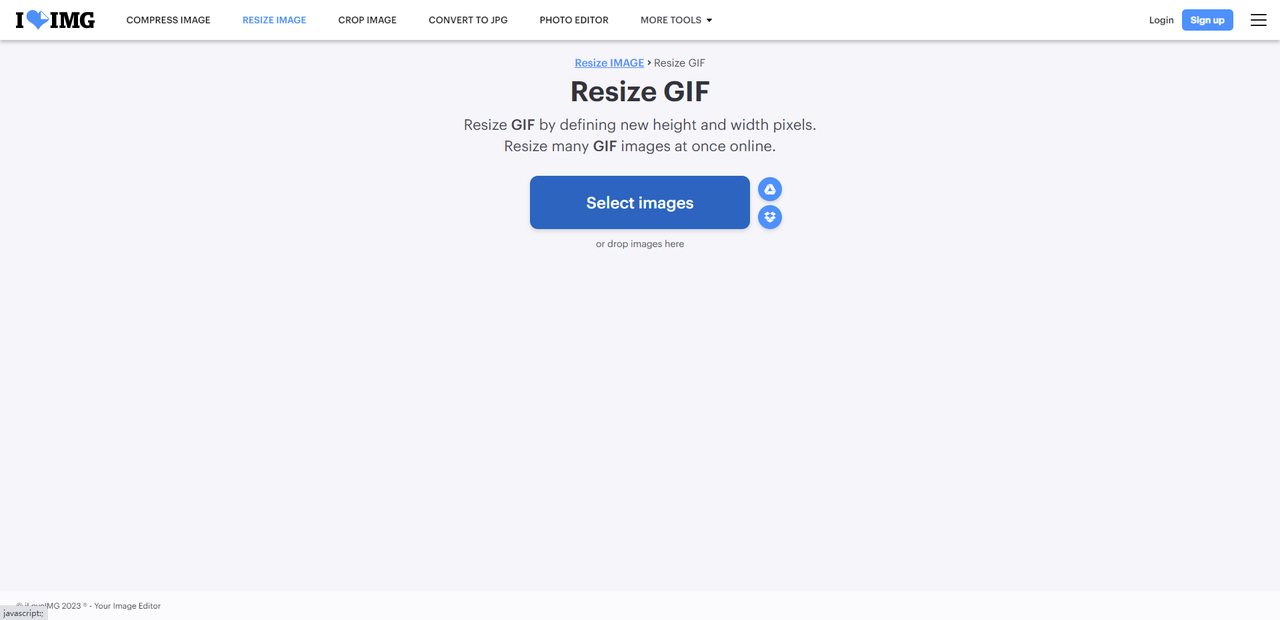Open the COMPRESS IMAGE menu item

(x=168, y=20)
